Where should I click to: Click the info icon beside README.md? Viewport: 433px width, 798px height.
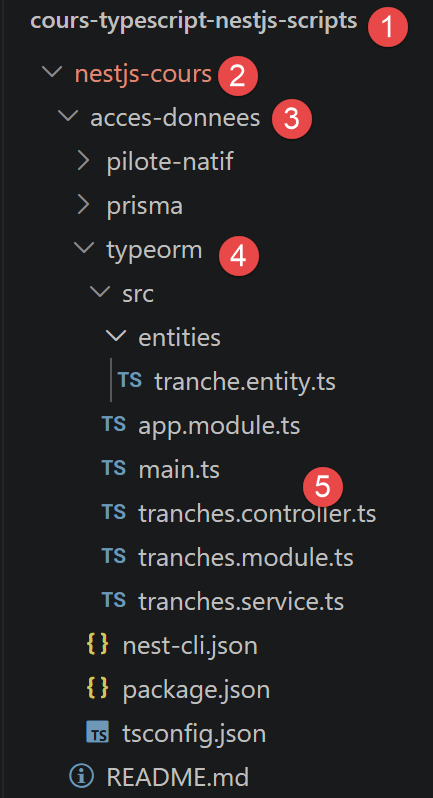point(81,777)
